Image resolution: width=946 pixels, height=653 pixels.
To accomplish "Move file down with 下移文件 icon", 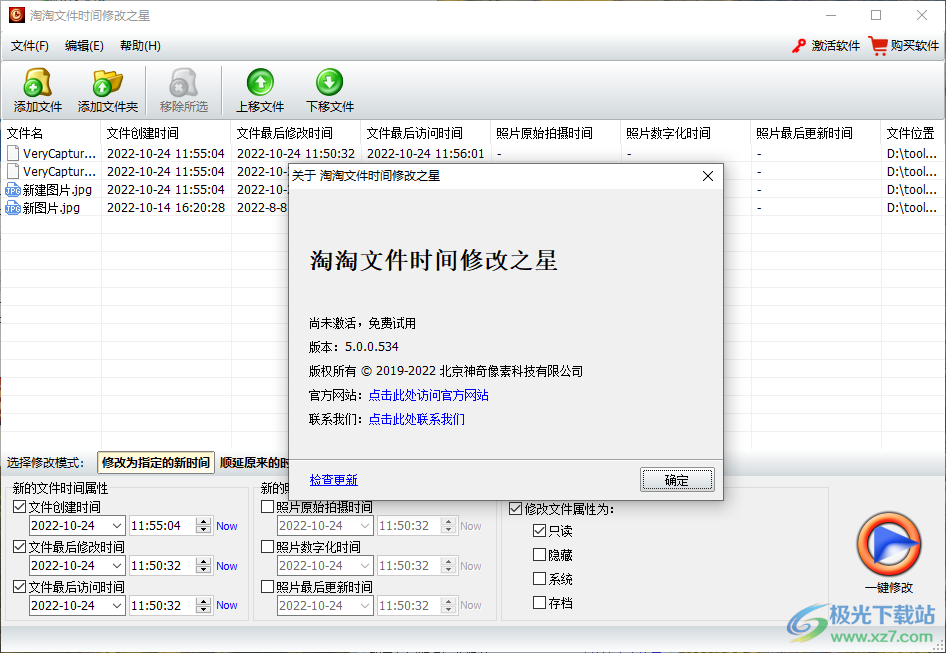I will point(329,82).
